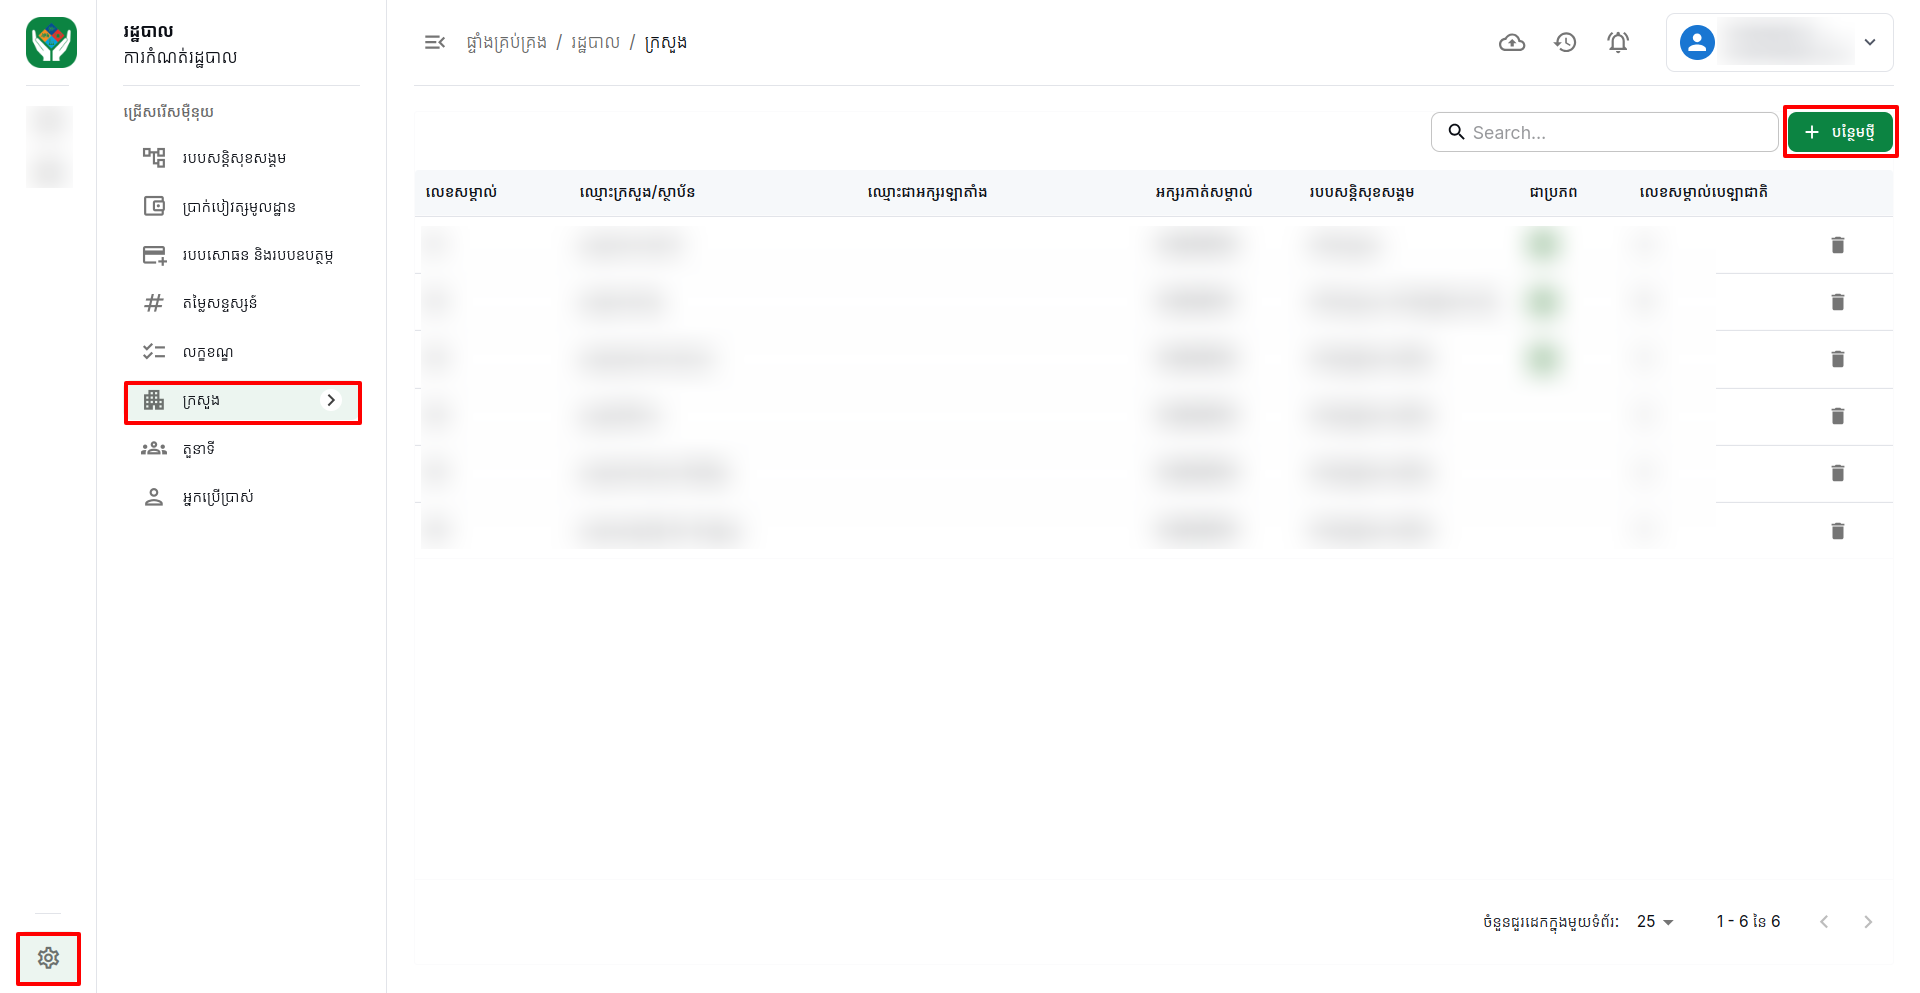Viewport: 1920px width, 993px height.
Task: Select the ក្រសួង sidebar menu item
Action: [x=242, y=400]
